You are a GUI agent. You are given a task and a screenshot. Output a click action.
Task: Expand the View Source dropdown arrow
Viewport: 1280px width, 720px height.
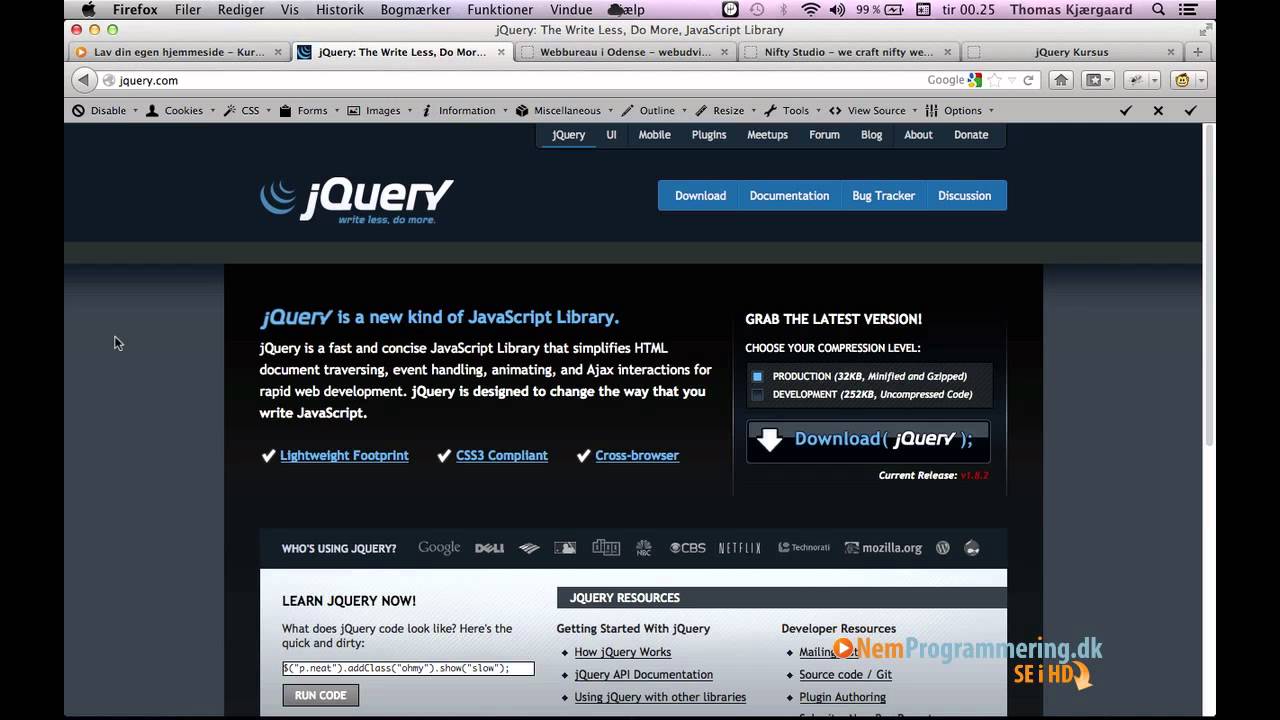[915, 111]
